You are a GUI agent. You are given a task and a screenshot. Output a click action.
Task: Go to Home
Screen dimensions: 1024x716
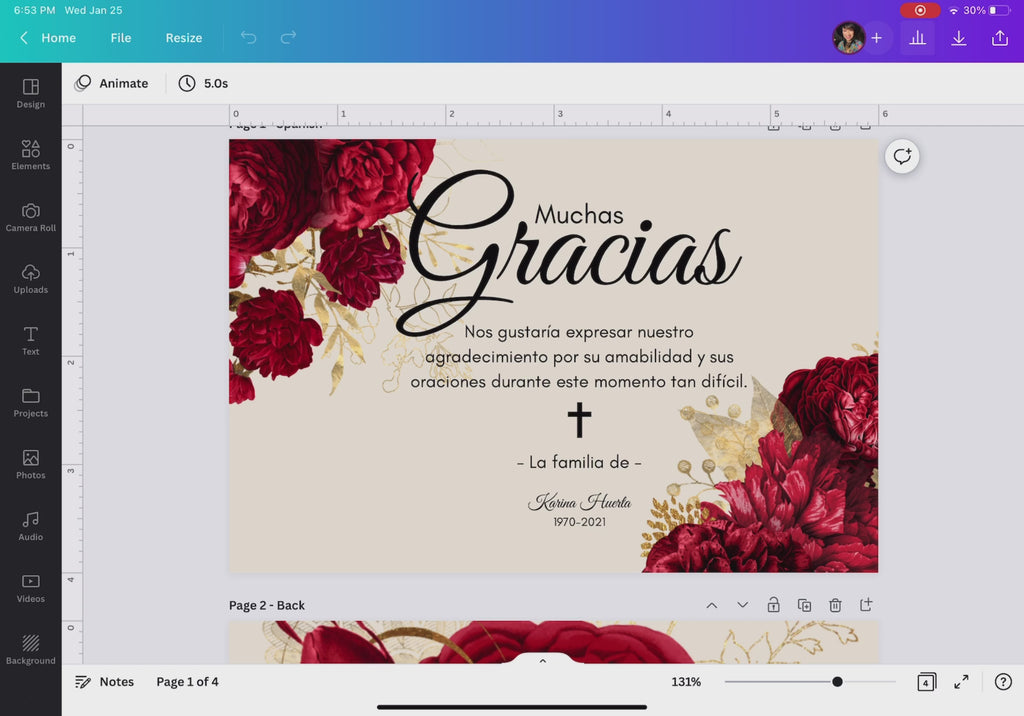click(58, 38)
